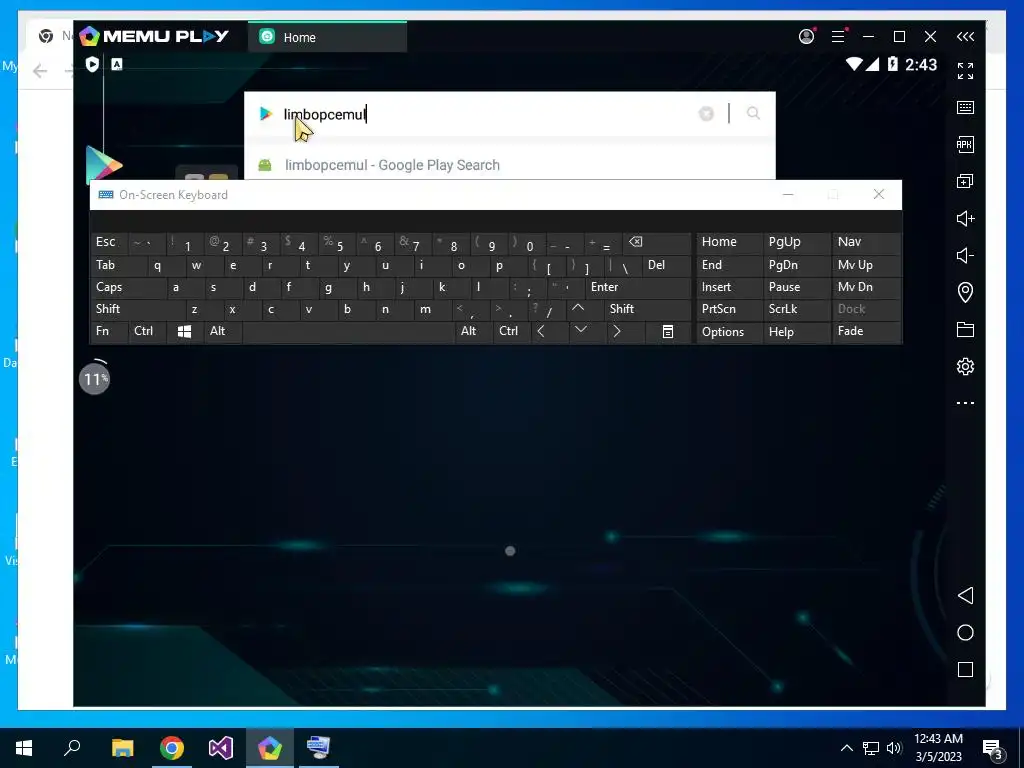1024x768 pixels.
Task: Open the GPS location pin icon
Action: (x=965, y=292)
